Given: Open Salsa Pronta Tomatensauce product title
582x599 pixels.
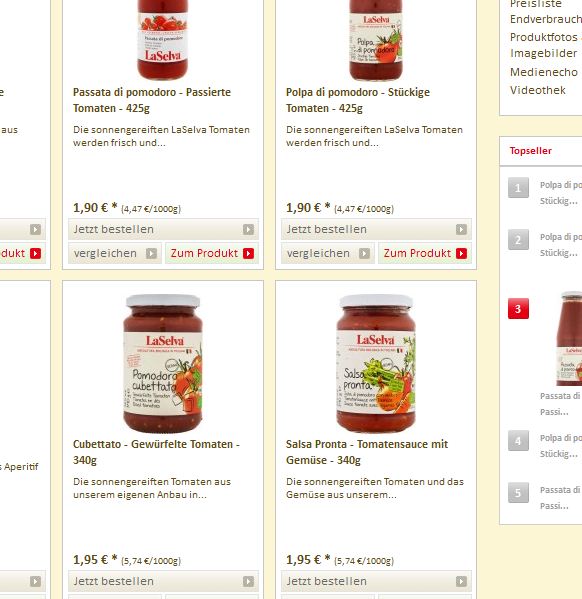Looking at the screenshot, I should pyautogui.click(x=367, y=452).
